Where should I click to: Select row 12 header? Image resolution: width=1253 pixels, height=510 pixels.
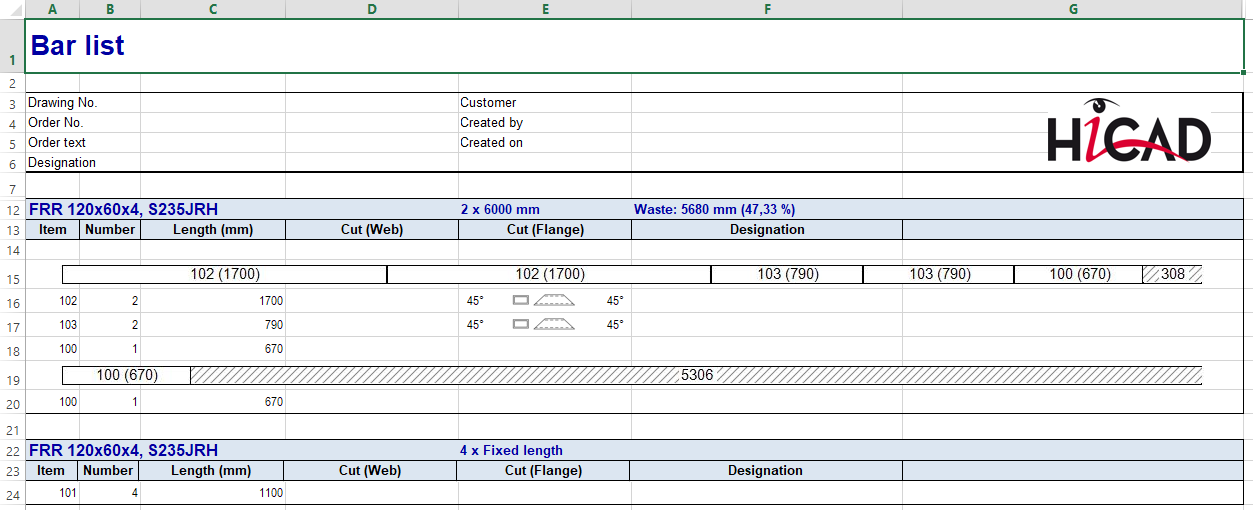click(x=12, y=210)
